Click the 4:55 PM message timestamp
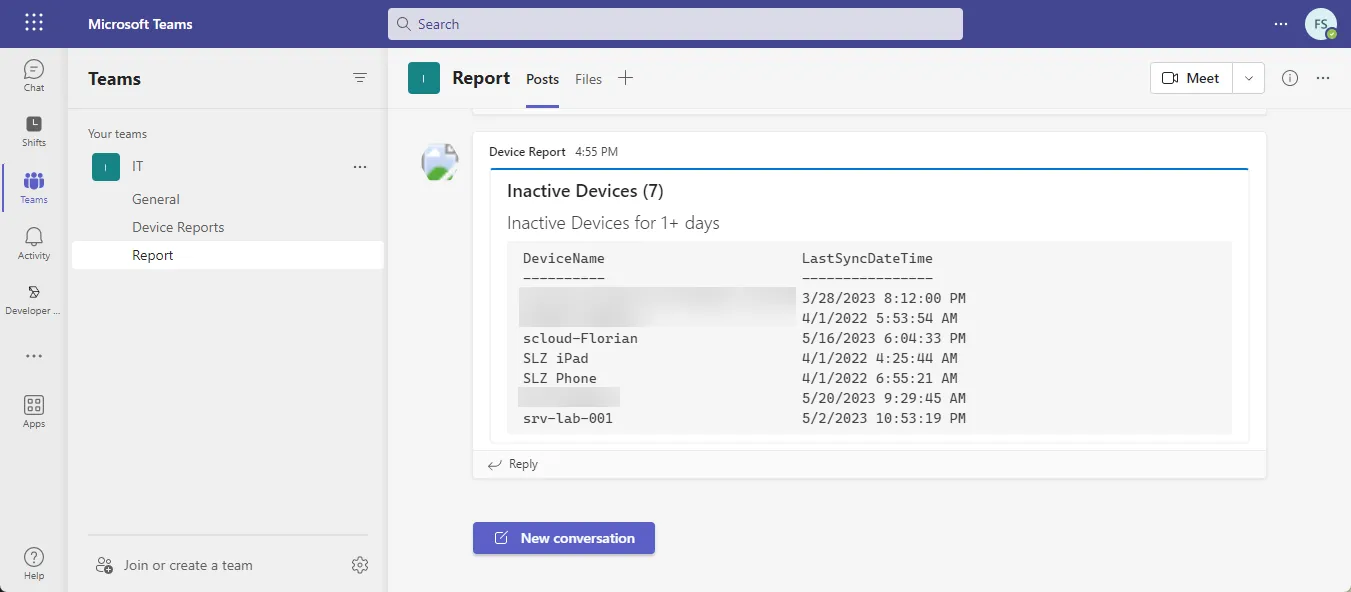1351x592 pixels. [596, 152]
